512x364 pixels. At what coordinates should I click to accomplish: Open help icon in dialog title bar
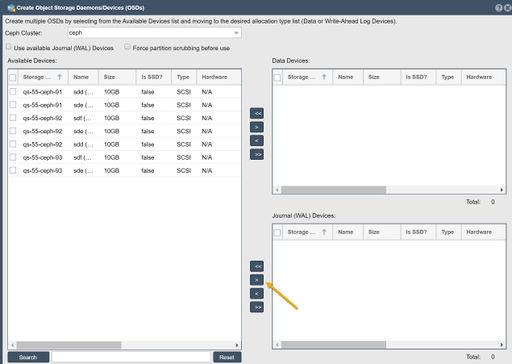tap(499, 8)
